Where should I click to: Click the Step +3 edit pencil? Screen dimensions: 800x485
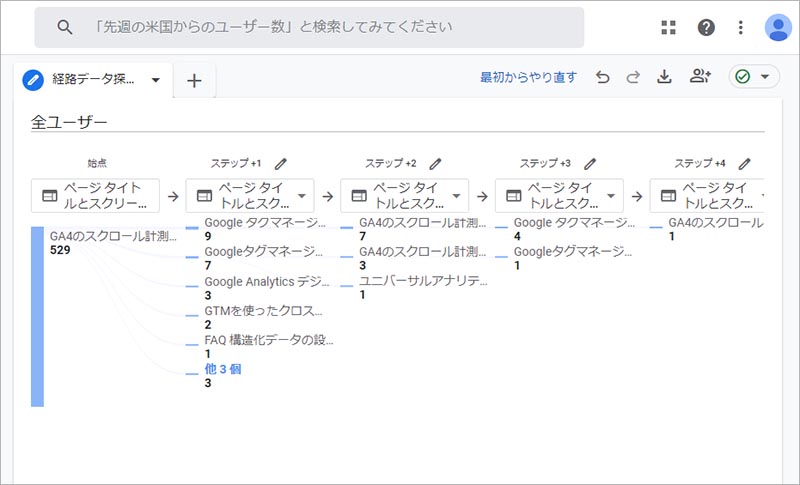click(x=590, y=163)
